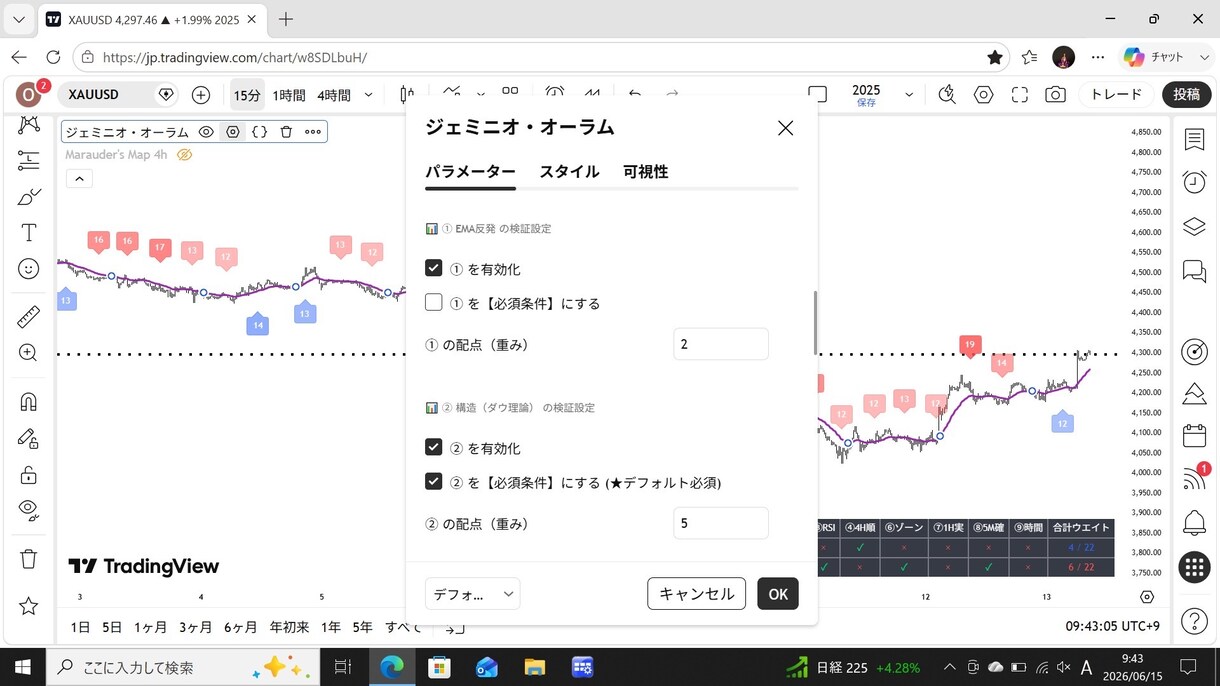Click the キャンセル button
Viewport: 1220px width, 686px height.
click(696, 594)
